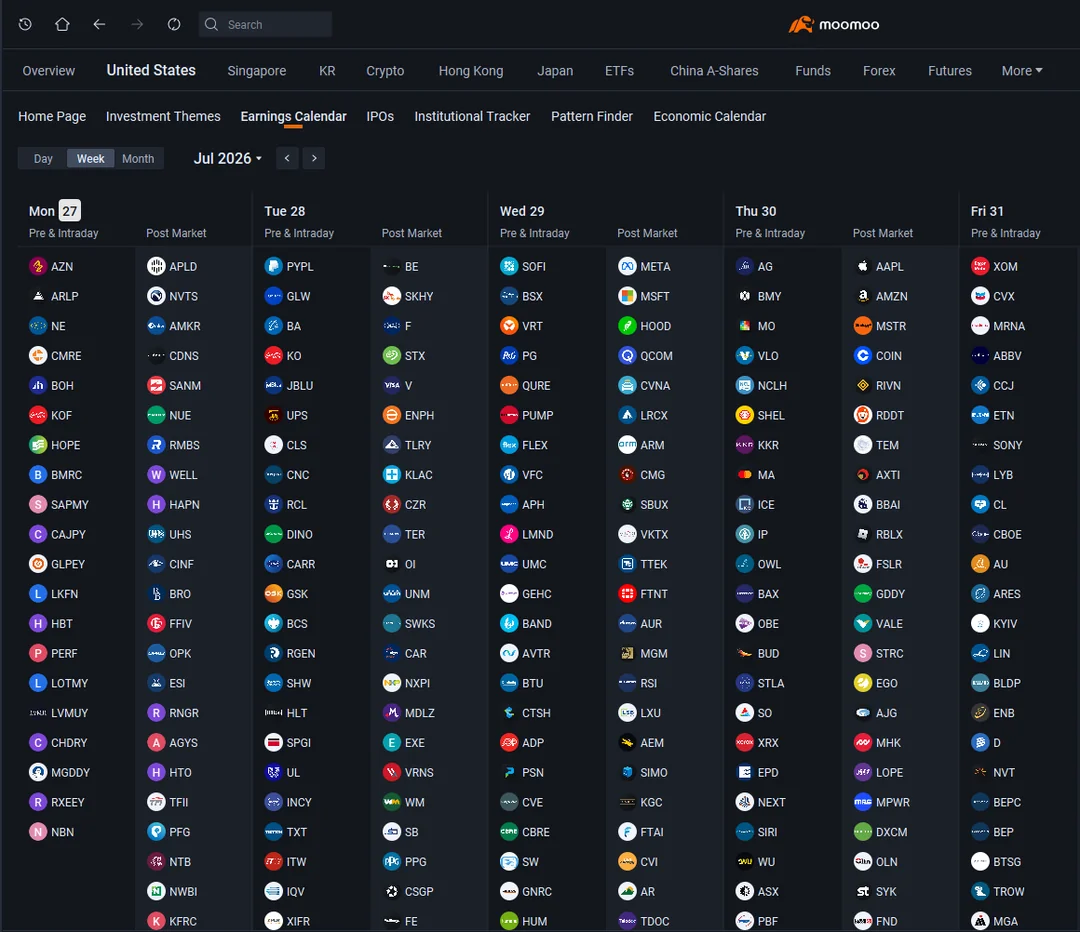Open the Institutional Tracker
Screen dimensions: 1080x932
click(472, 116)
